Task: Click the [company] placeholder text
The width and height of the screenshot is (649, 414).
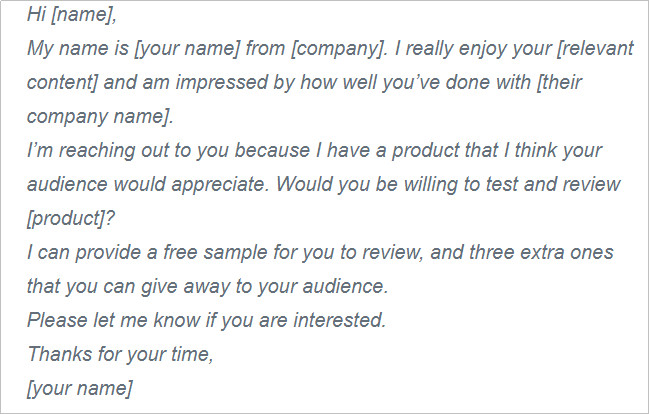Action: [x=340, y=48]
